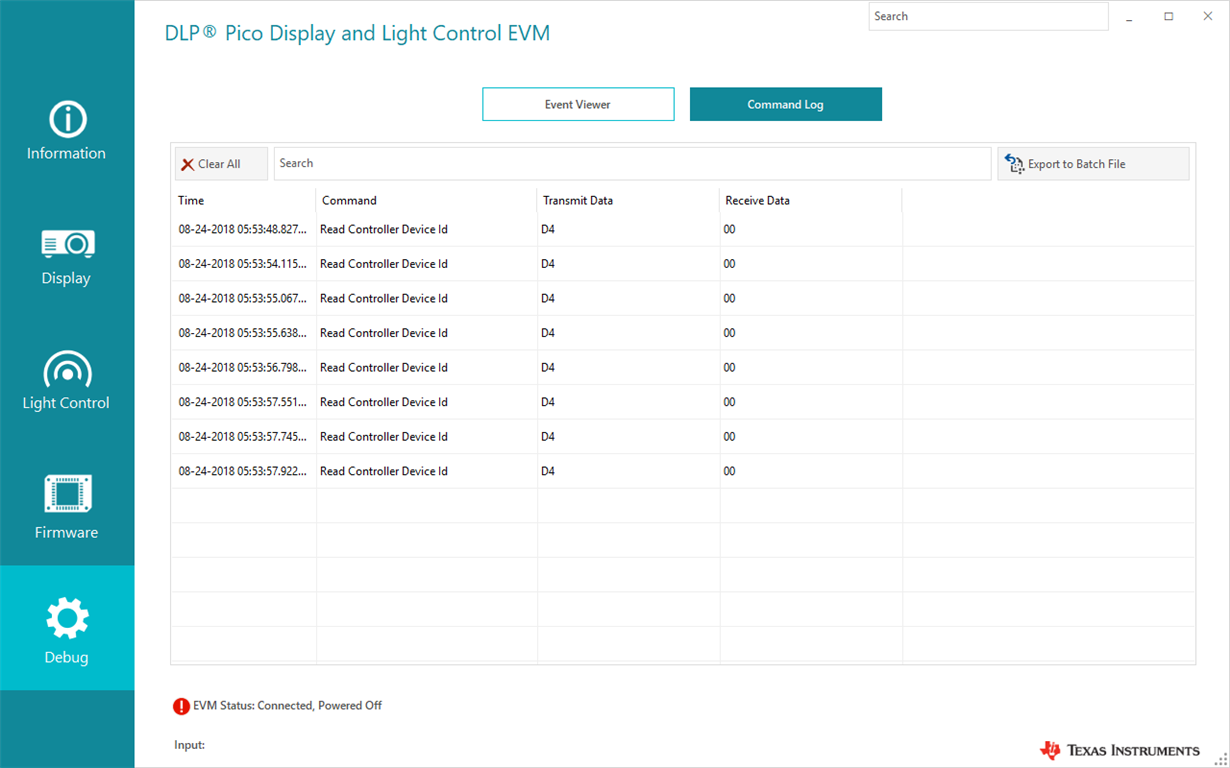Image resolution: width=1230 pixels, height=768 pixels.
Task: Open the Display projector icon
Action: [x=67, y=243]
